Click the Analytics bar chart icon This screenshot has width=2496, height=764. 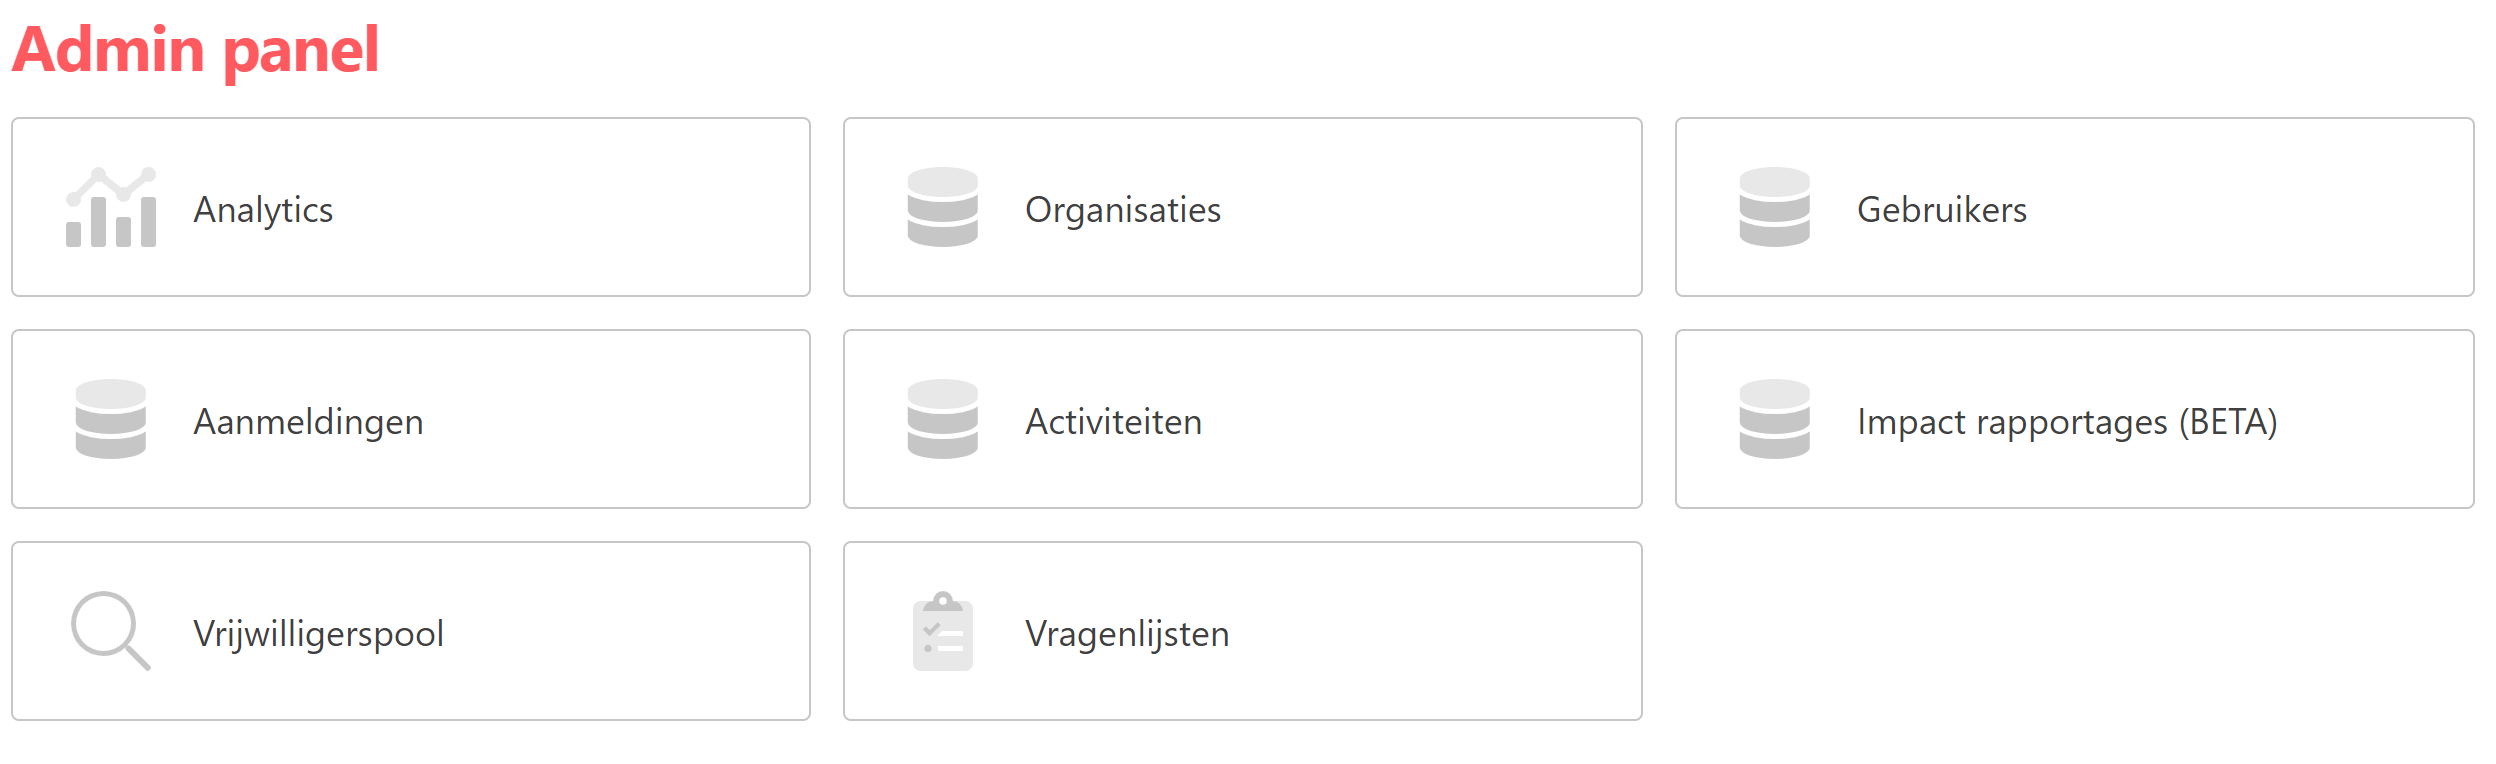[x=111, y=207]
